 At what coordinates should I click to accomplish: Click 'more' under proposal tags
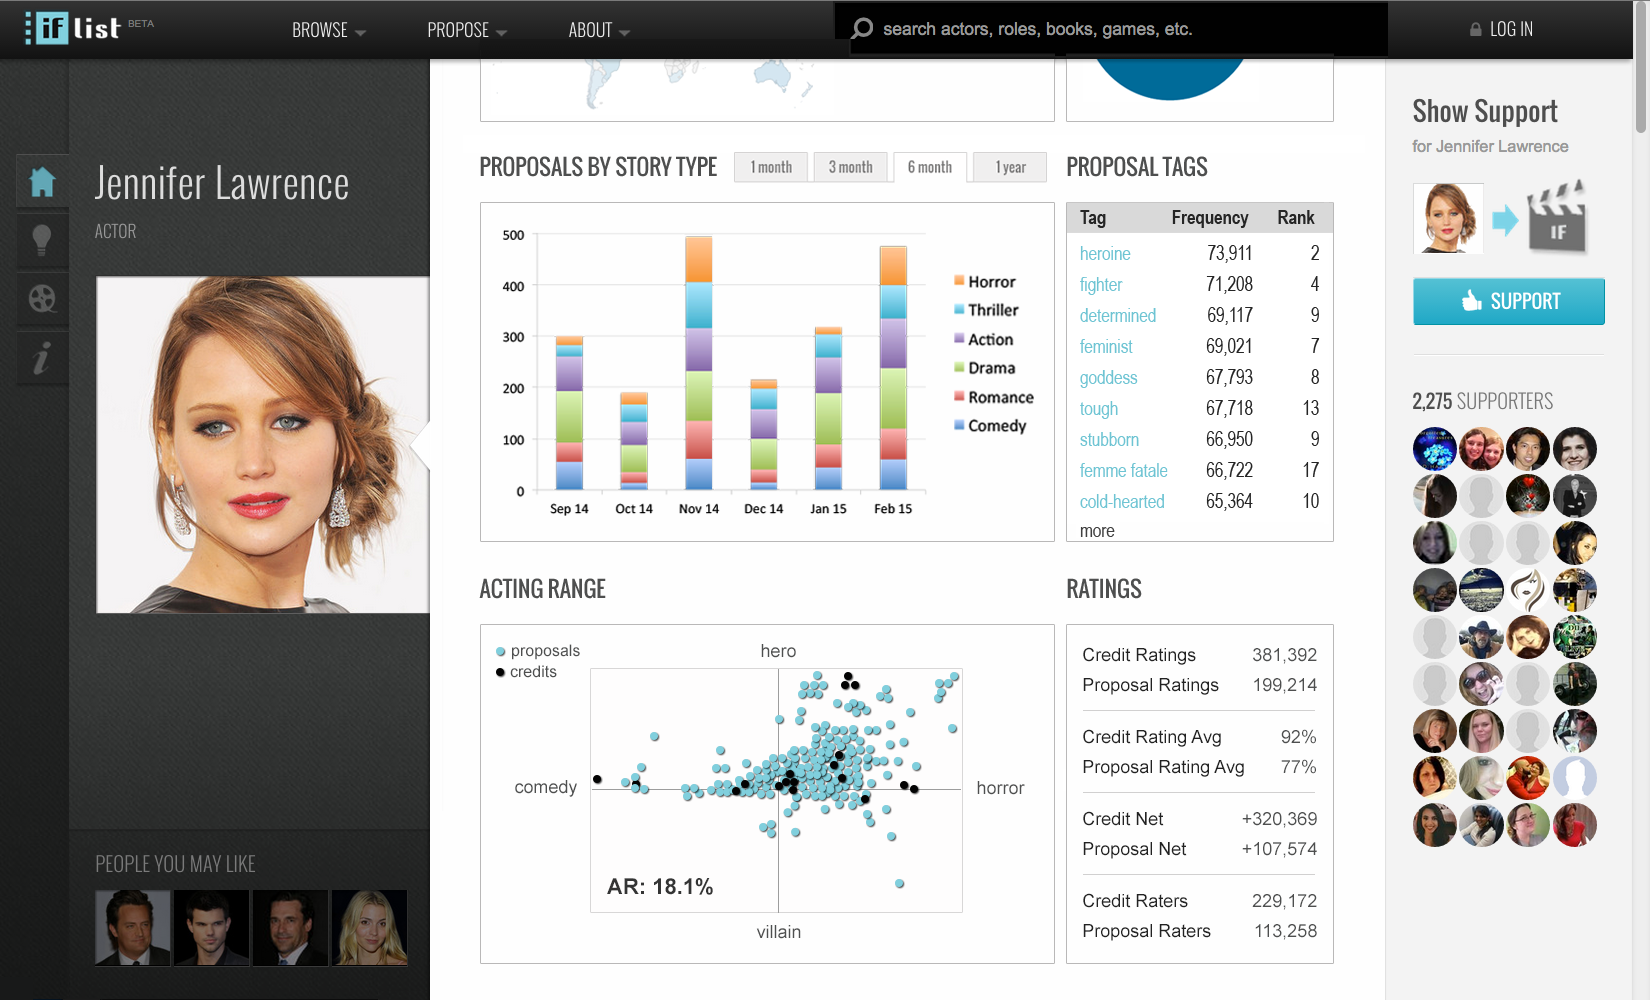[x=1097, y=531]
